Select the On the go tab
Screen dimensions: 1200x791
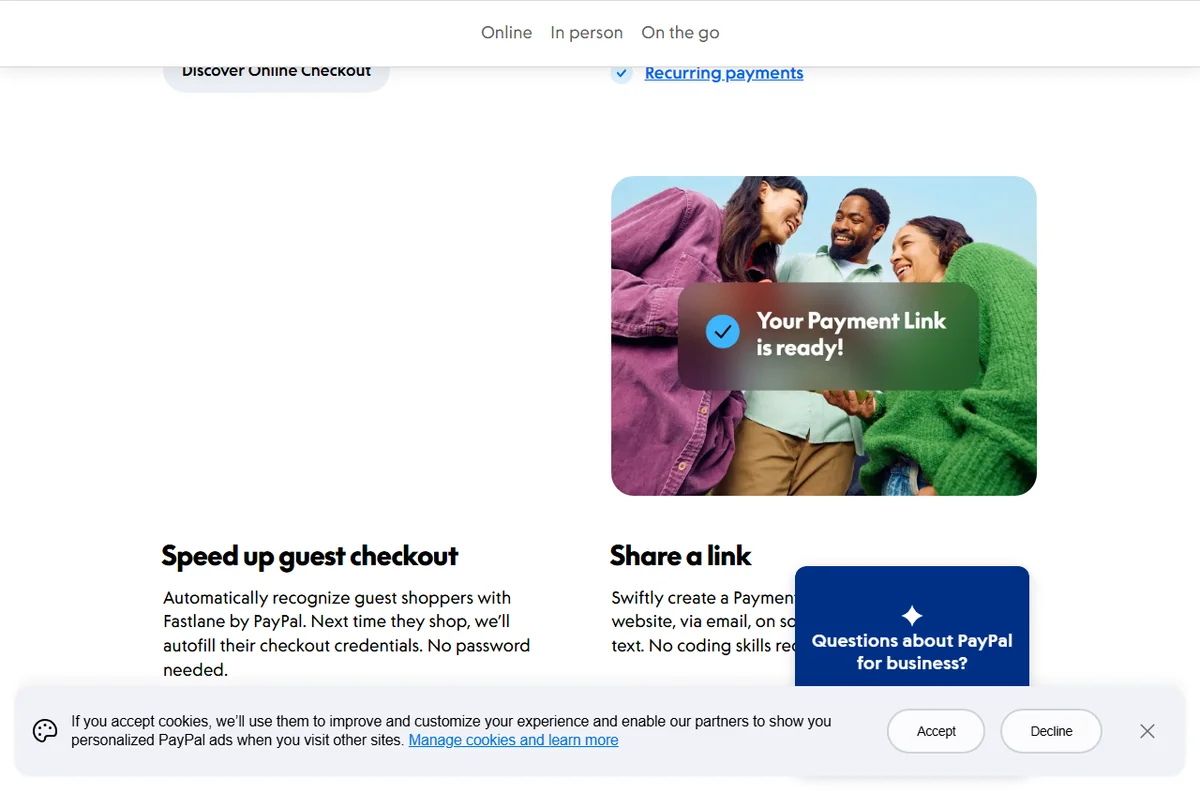(x=680, y=32)
